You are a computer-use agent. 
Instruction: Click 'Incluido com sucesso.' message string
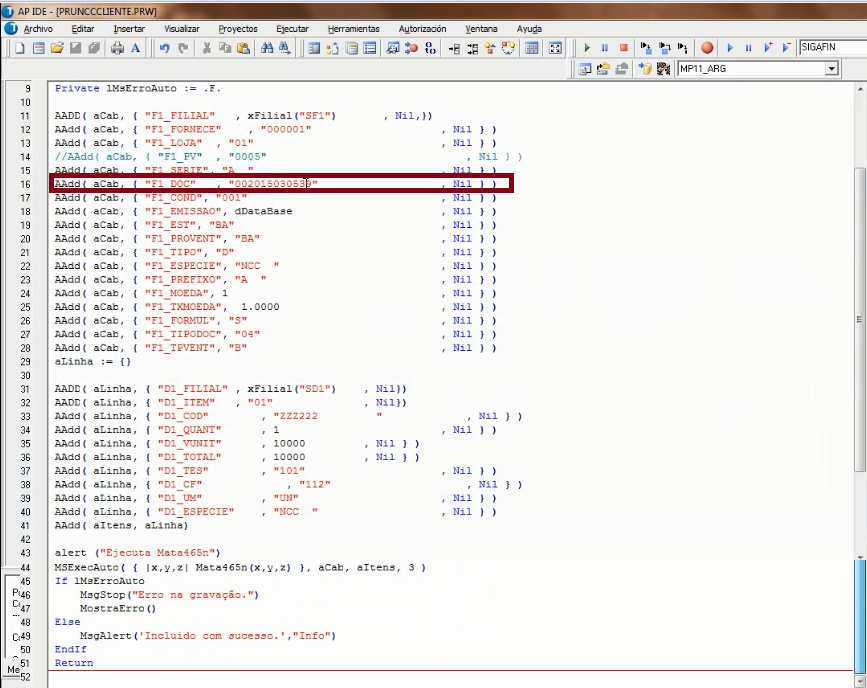pos(212,636)
